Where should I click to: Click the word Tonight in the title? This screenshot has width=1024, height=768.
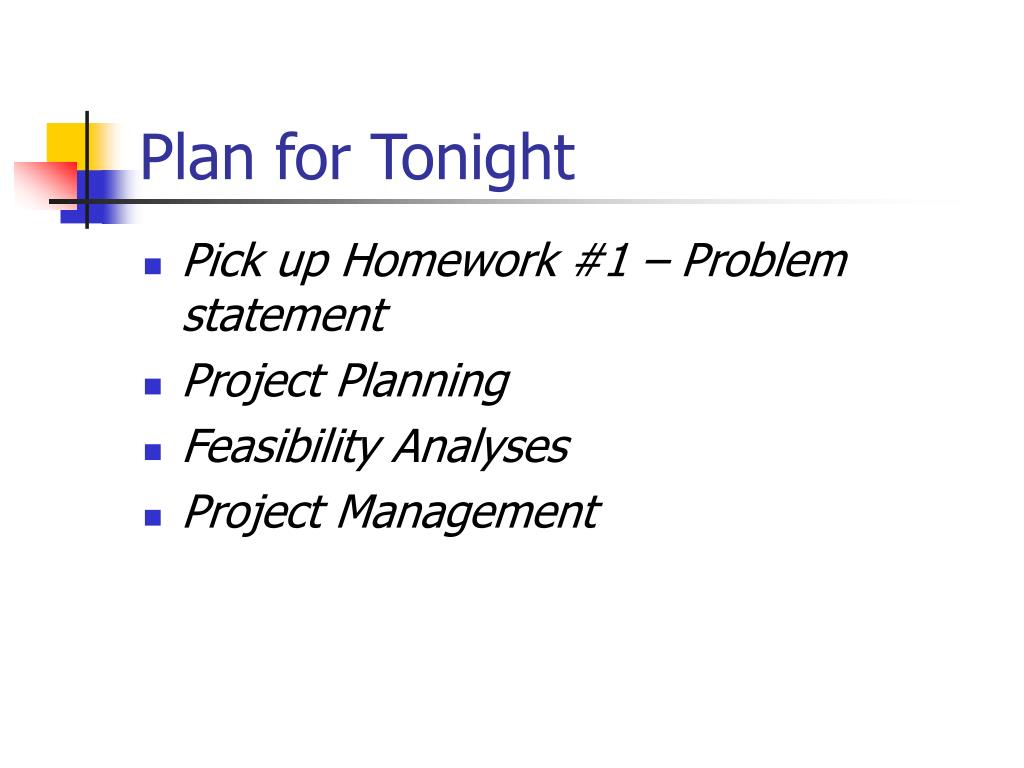tap(473, 158)
